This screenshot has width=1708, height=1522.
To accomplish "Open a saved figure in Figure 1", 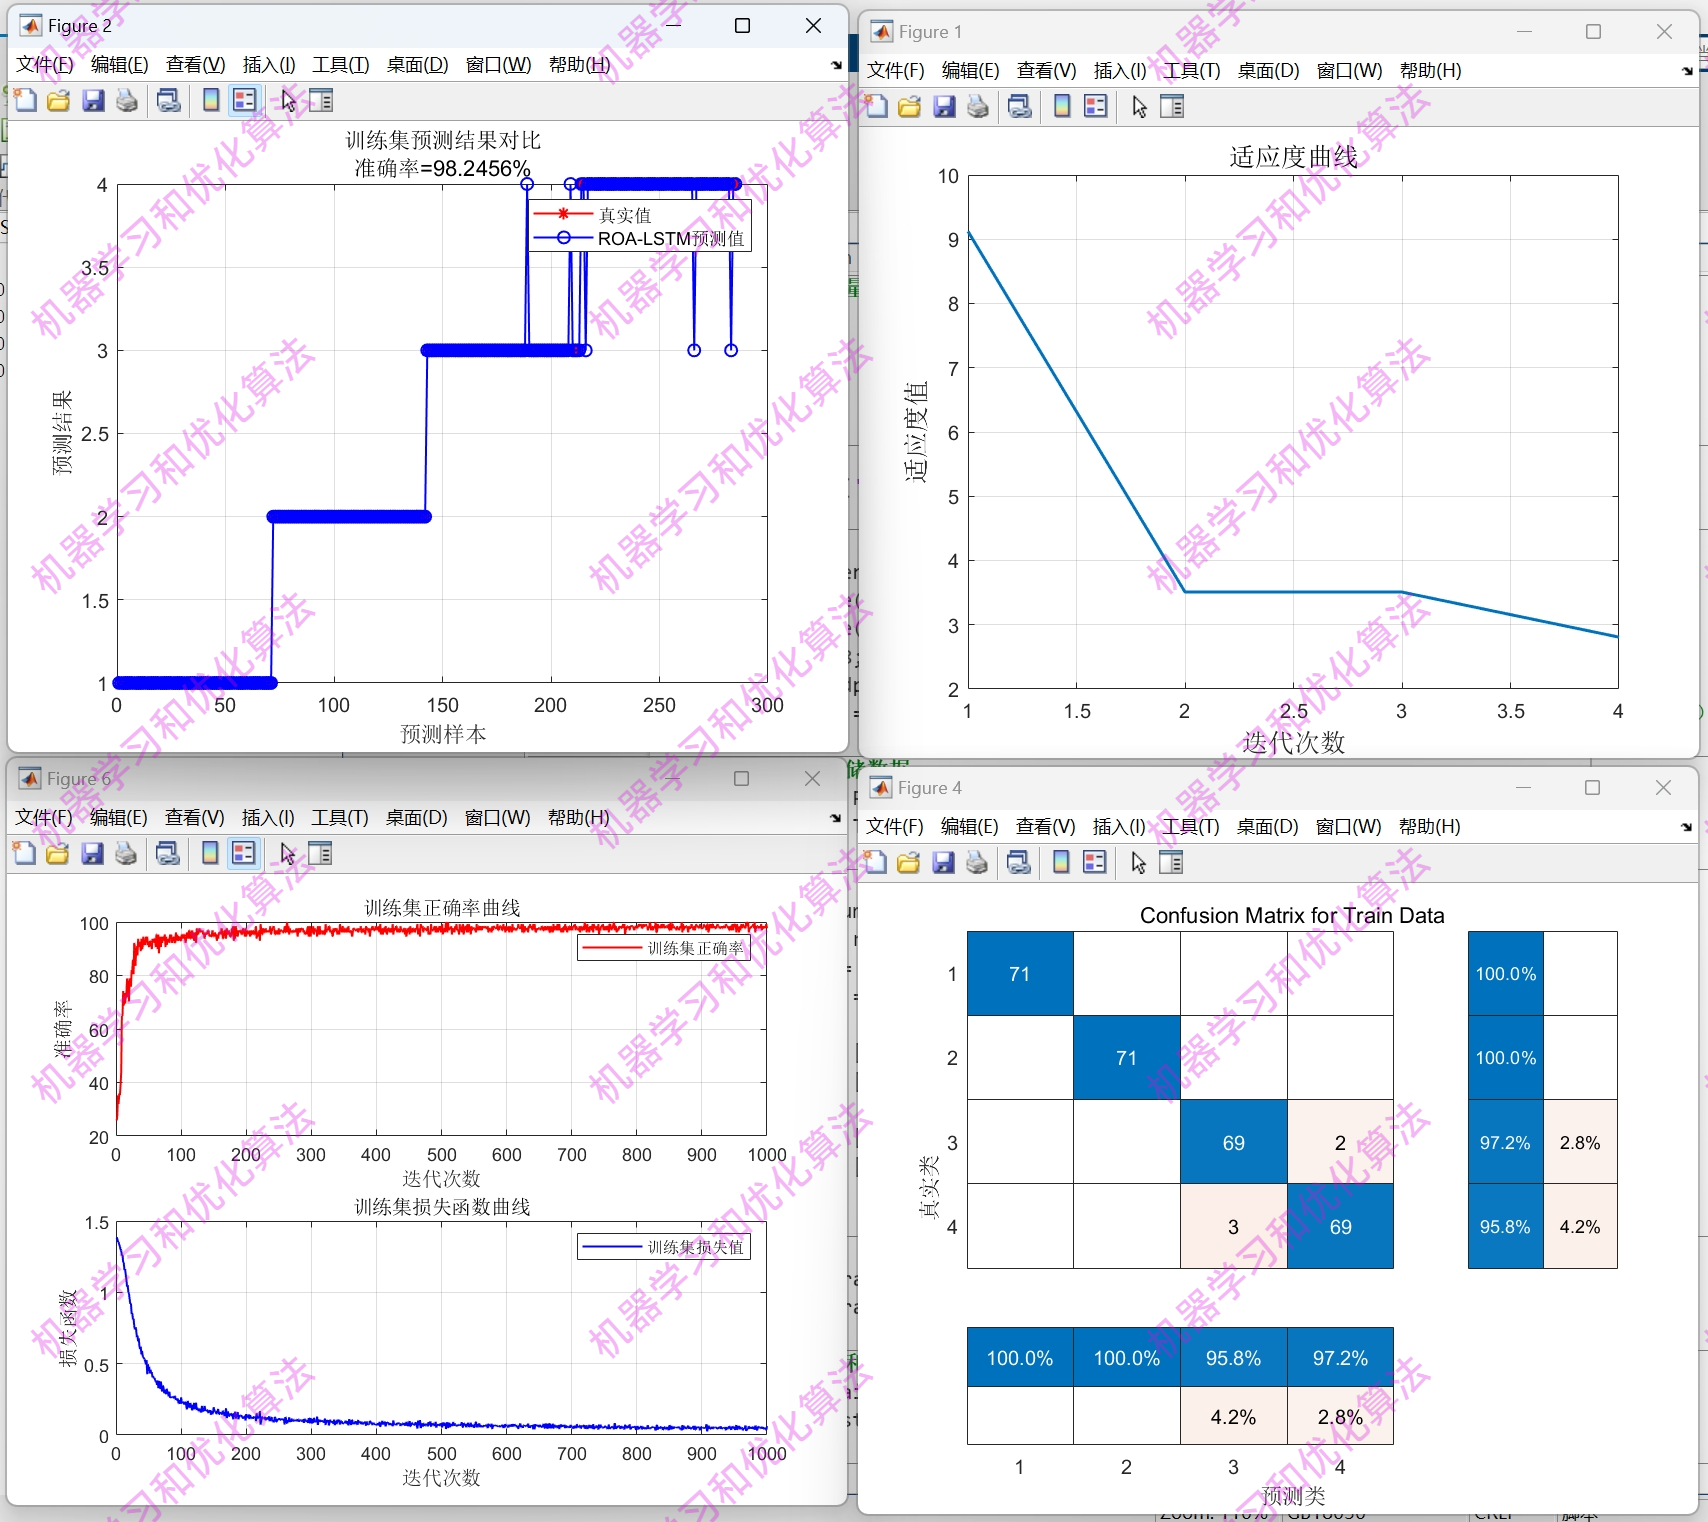I will (908, 106).
